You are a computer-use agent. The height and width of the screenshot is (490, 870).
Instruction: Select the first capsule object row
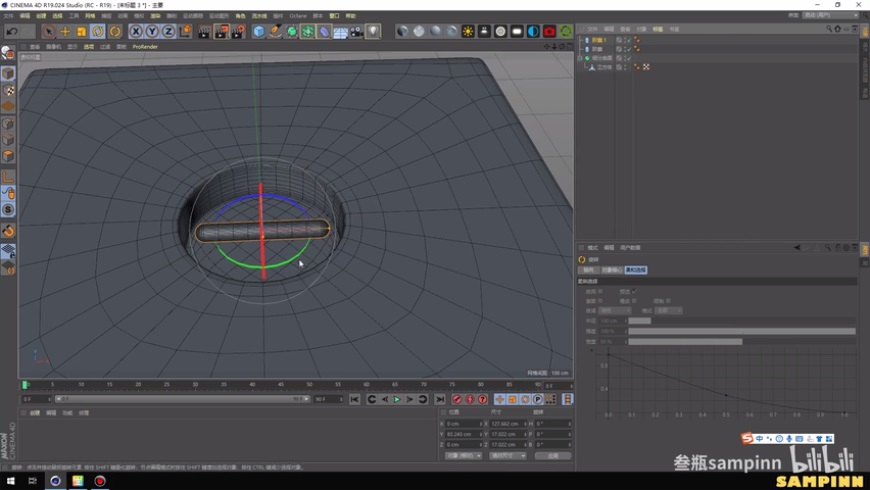point(598,40)
